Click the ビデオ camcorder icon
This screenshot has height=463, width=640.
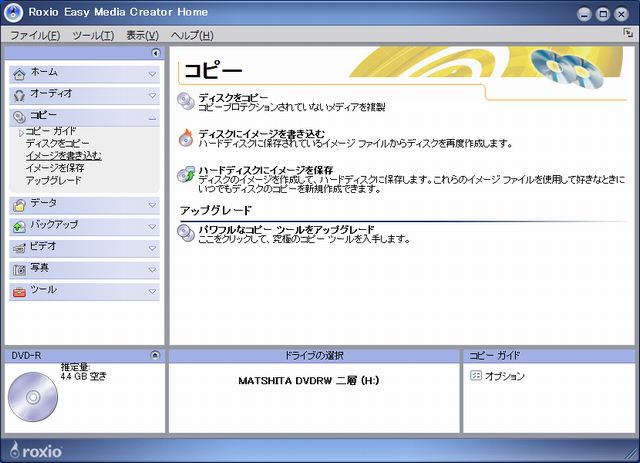click(x=19, y=248)
